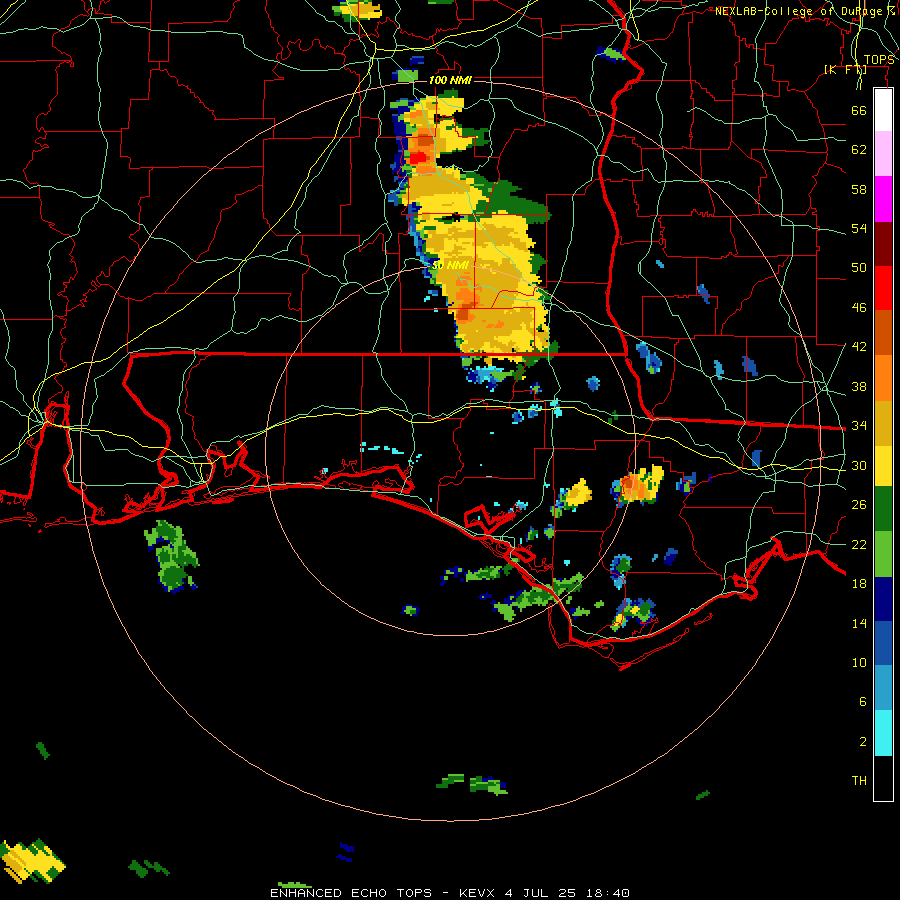
Task: Pick the navy blue legend swatch
Action: coord(883,599)
